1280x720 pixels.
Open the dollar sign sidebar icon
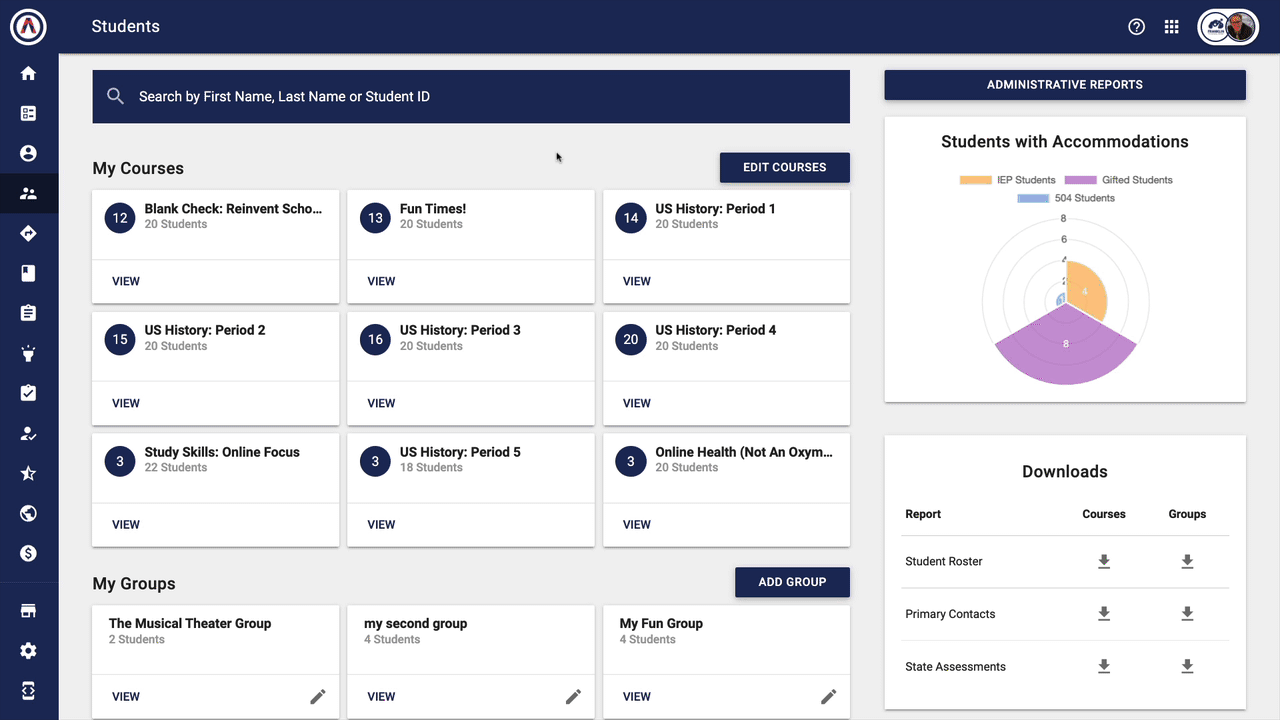(28, 553)
